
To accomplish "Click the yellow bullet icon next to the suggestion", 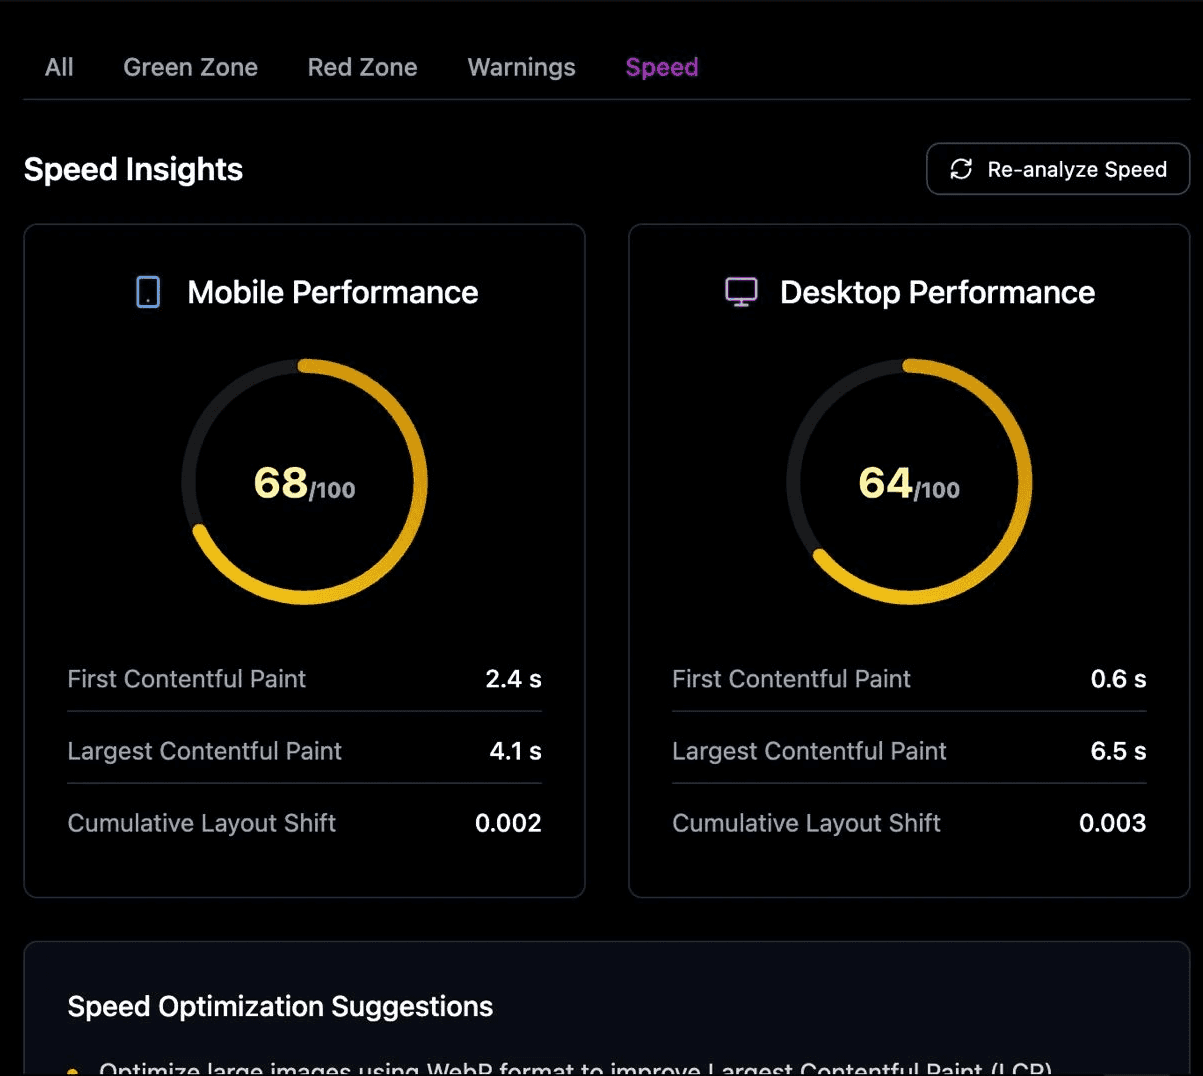I will (72, 1069).
